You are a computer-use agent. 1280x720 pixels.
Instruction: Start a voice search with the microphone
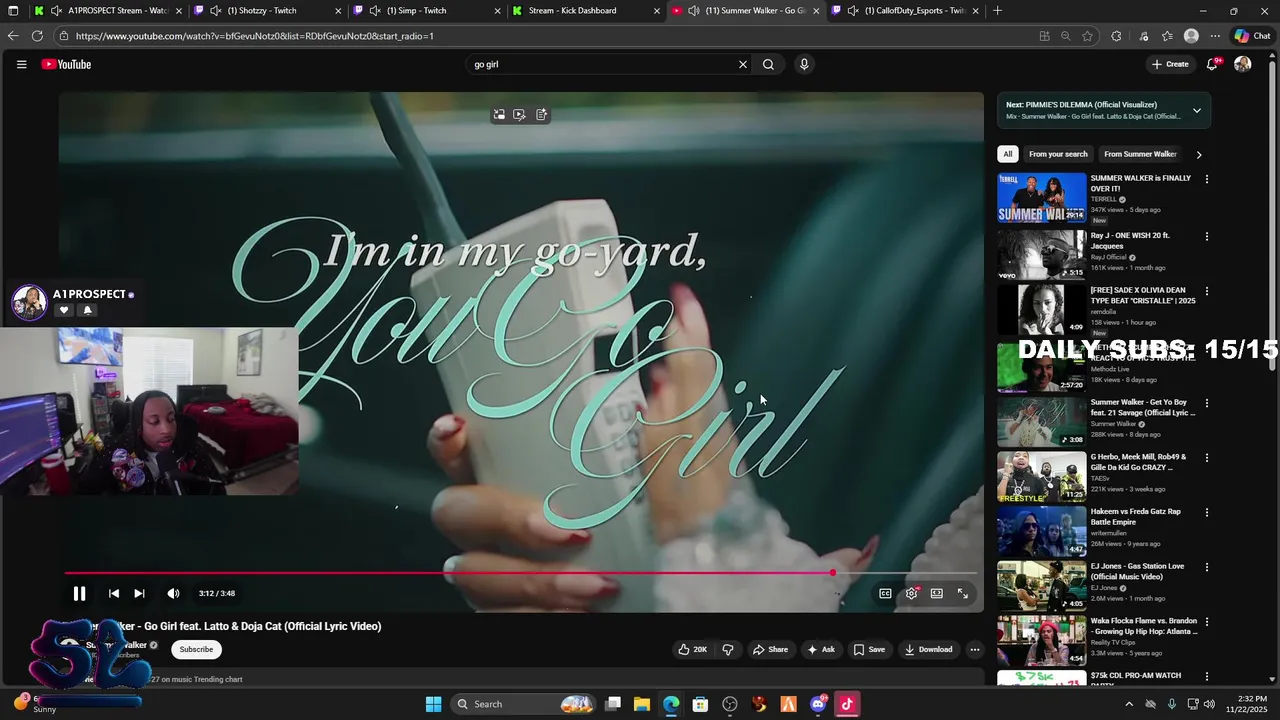click(x=804, y=64)
